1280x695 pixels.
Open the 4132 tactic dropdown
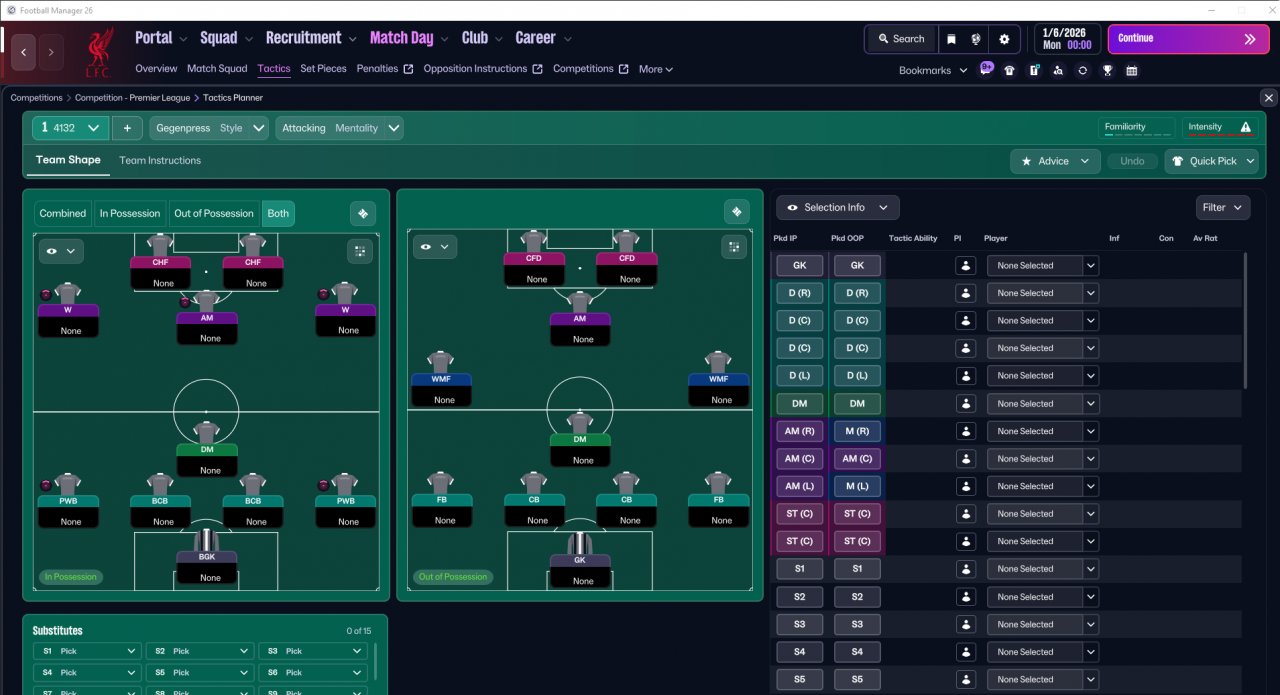click(x=70, y=128)
